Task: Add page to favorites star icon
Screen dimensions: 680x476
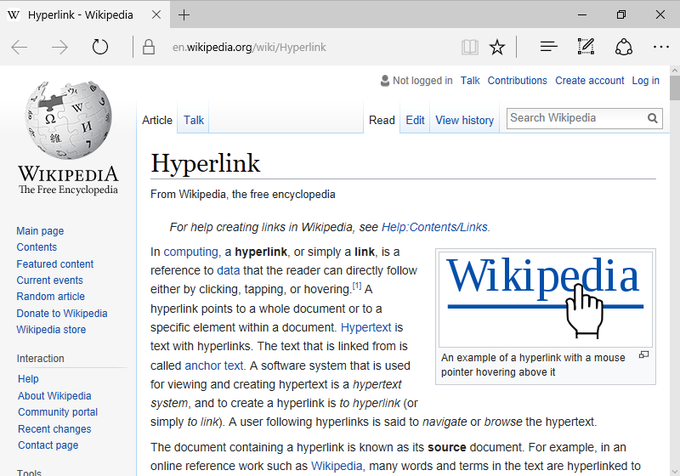Action: (x=497, y=47)
